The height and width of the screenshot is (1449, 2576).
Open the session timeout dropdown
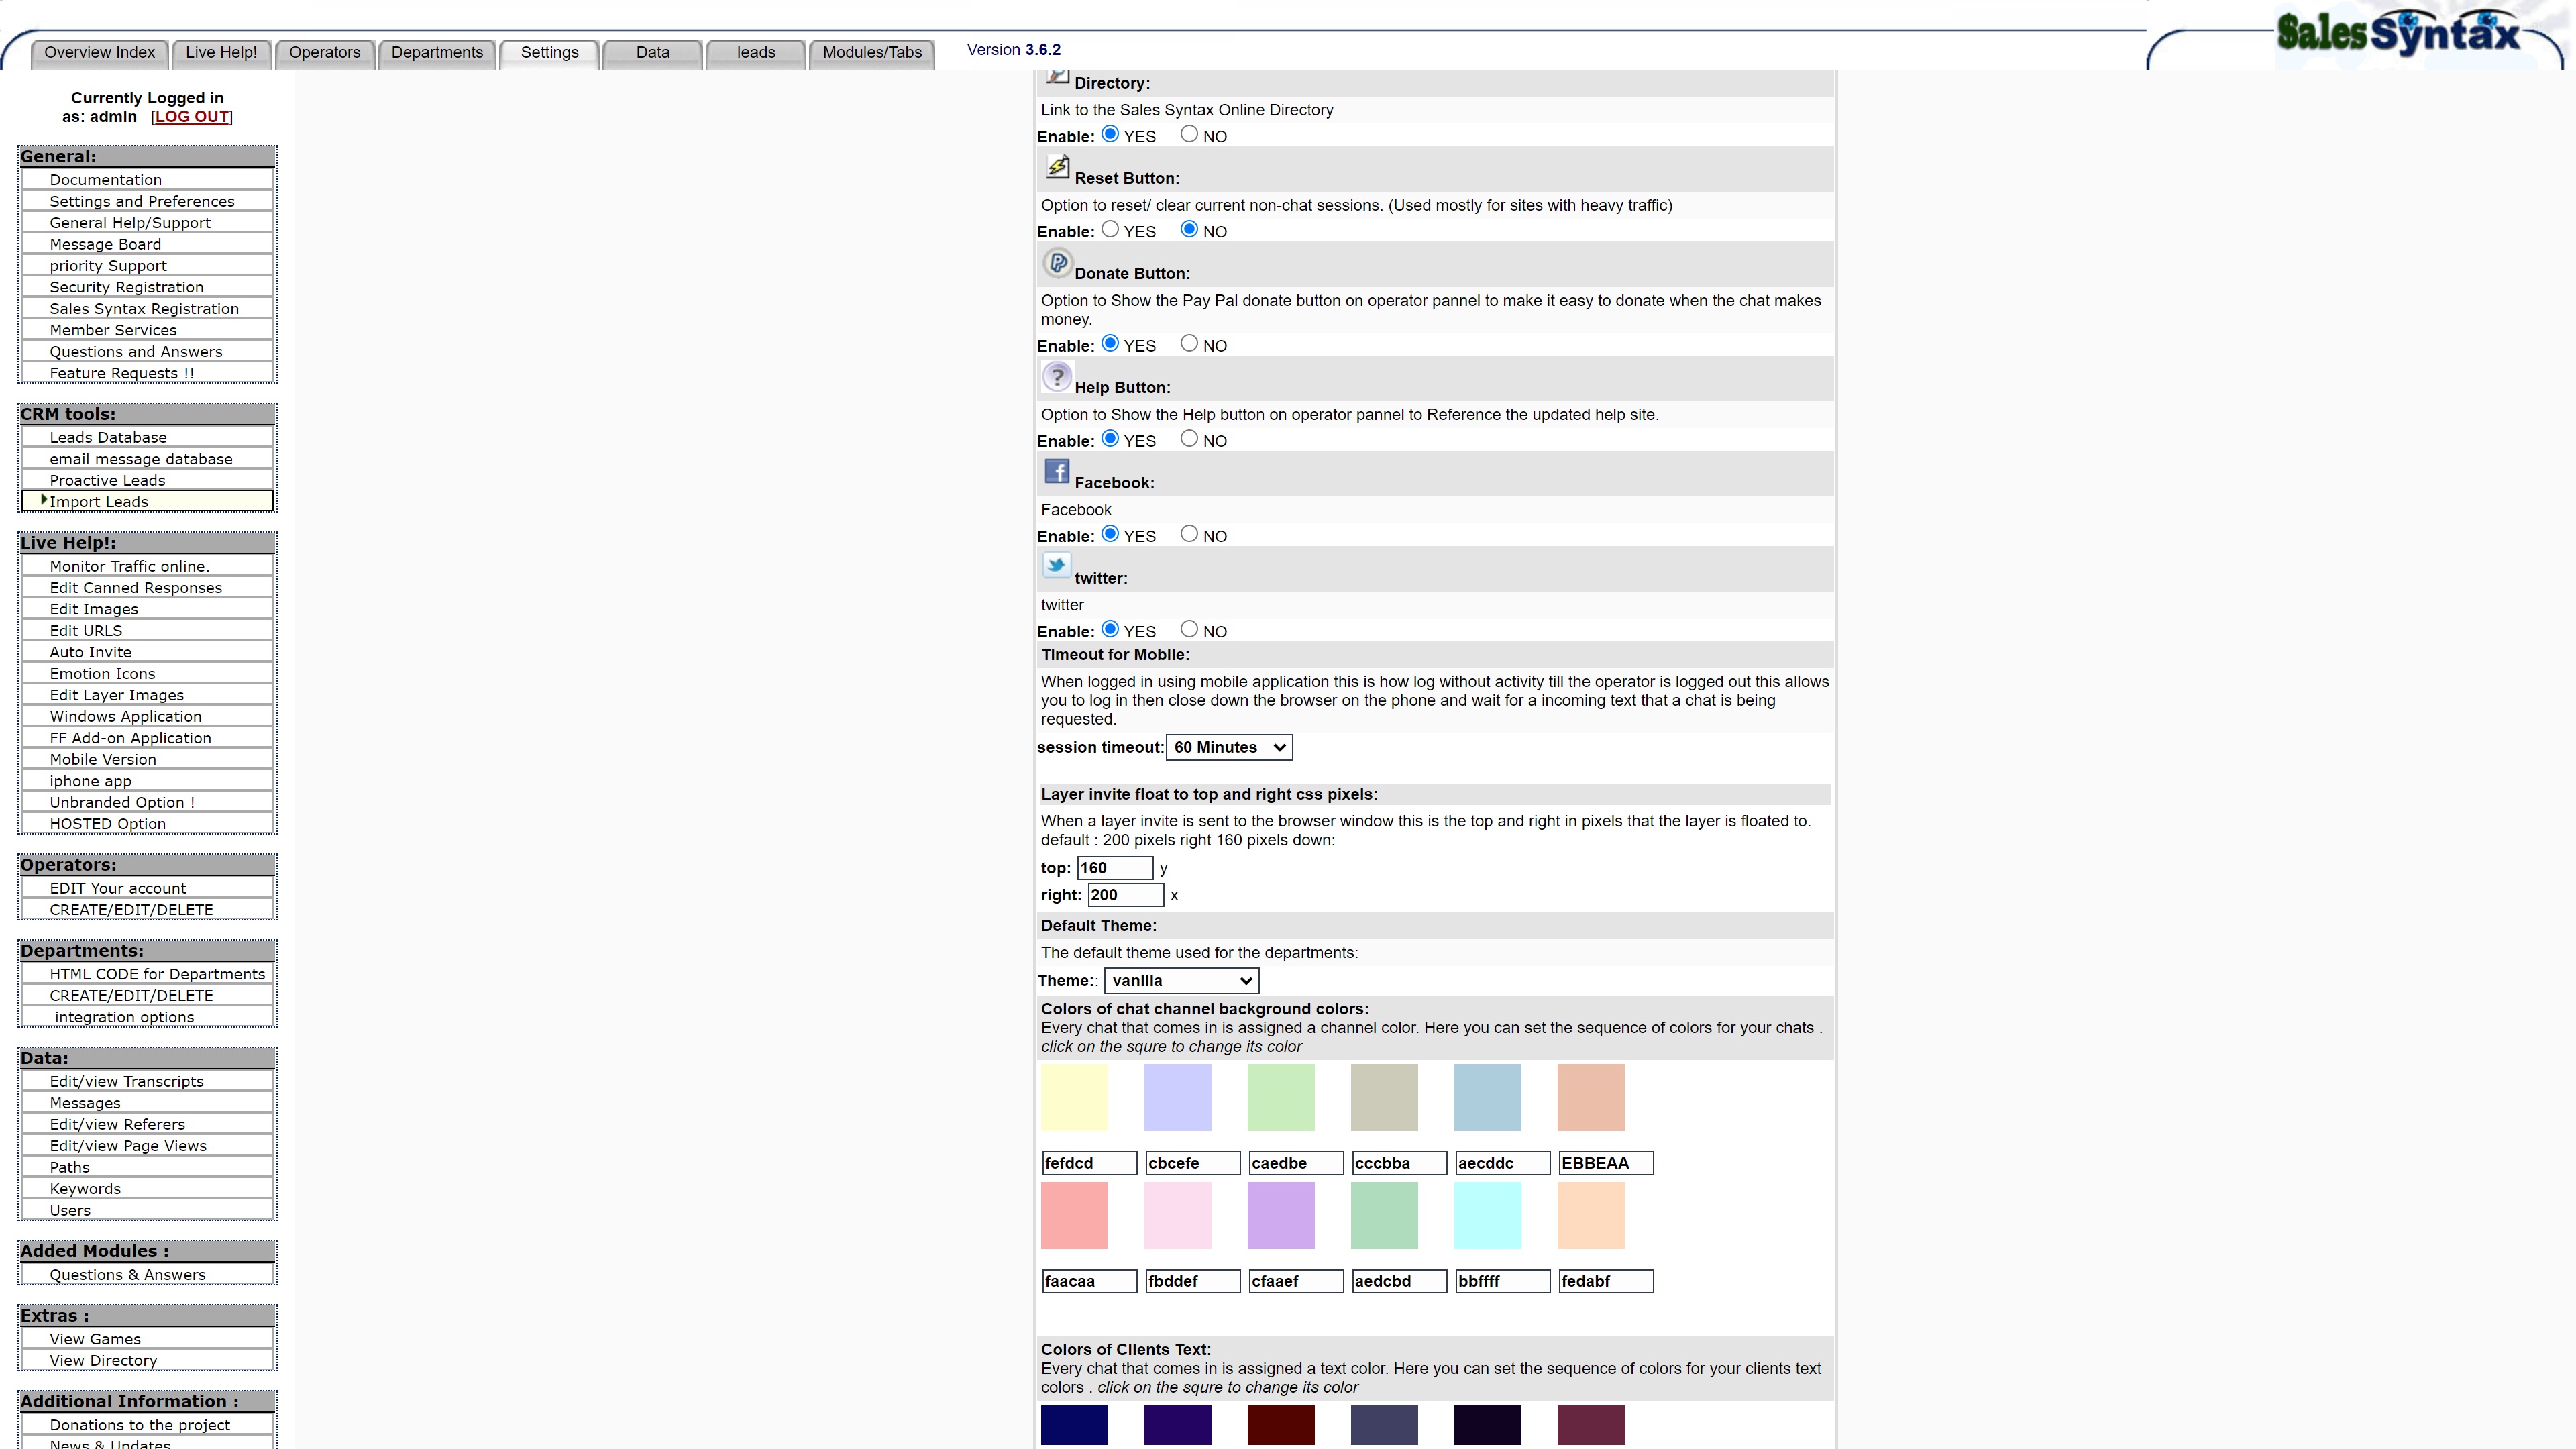(x=1229, y=747)
